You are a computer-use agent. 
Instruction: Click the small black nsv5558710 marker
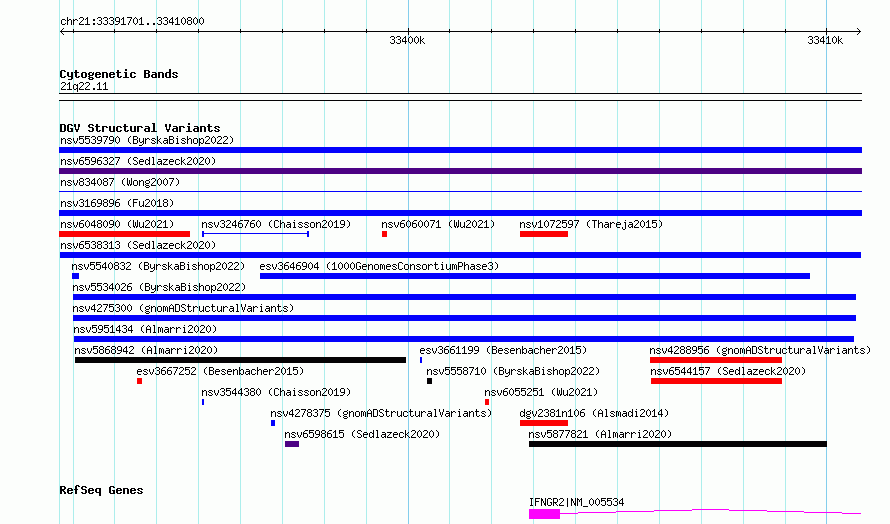coord(430,381)
